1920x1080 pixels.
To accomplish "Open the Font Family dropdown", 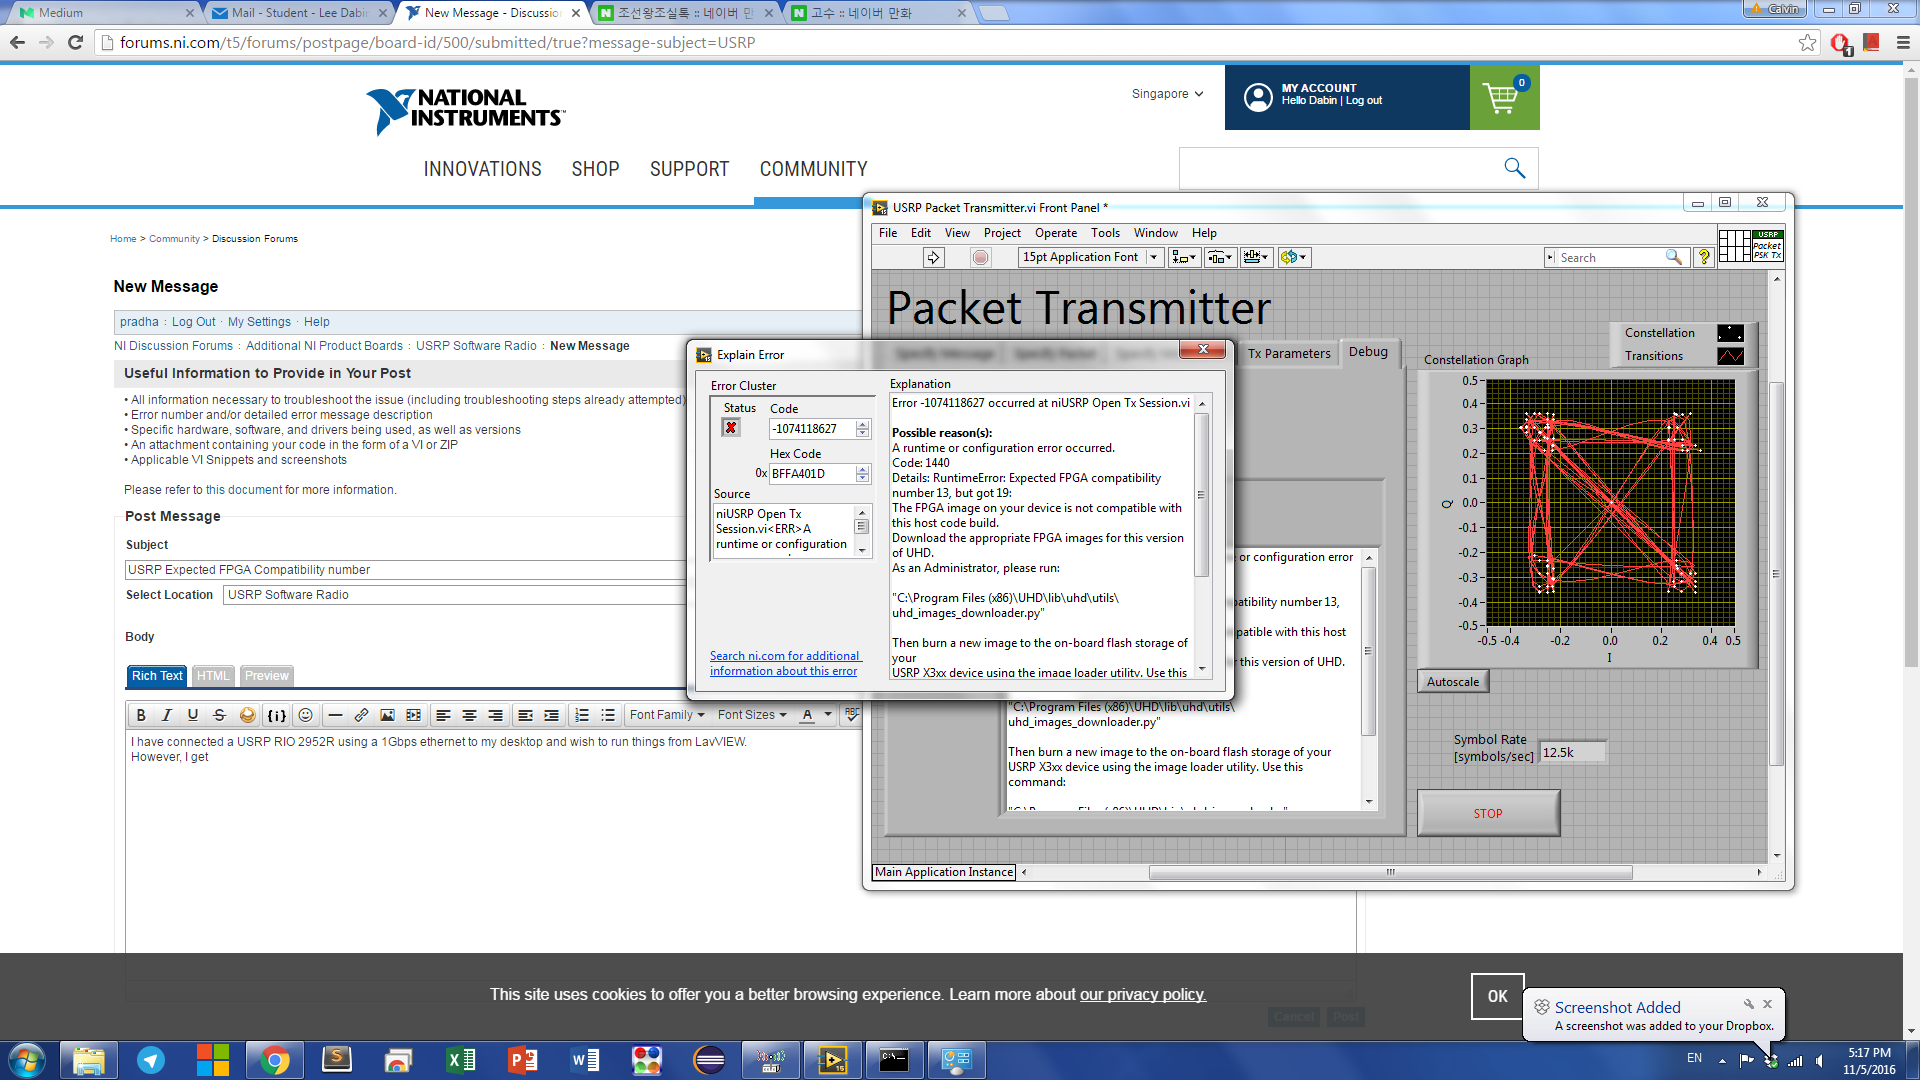I will [x=667, y=715].
